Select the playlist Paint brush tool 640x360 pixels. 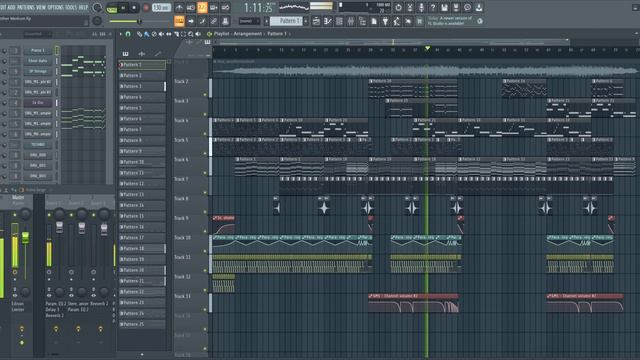coord(147,34)
